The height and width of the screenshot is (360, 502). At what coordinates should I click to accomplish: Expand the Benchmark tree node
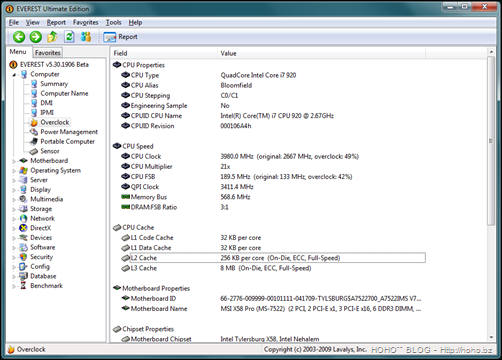(14, 286)
